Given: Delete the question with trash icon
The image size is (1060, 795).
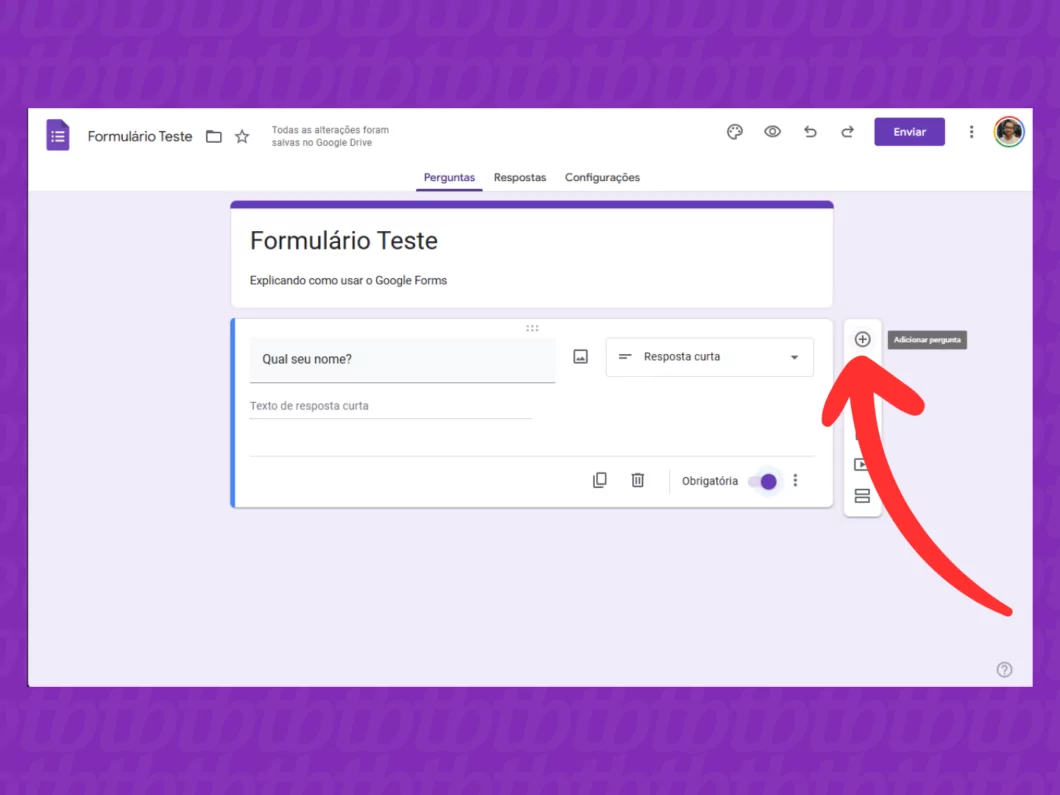Looking at the screenshot, I should tap(637, 480).
